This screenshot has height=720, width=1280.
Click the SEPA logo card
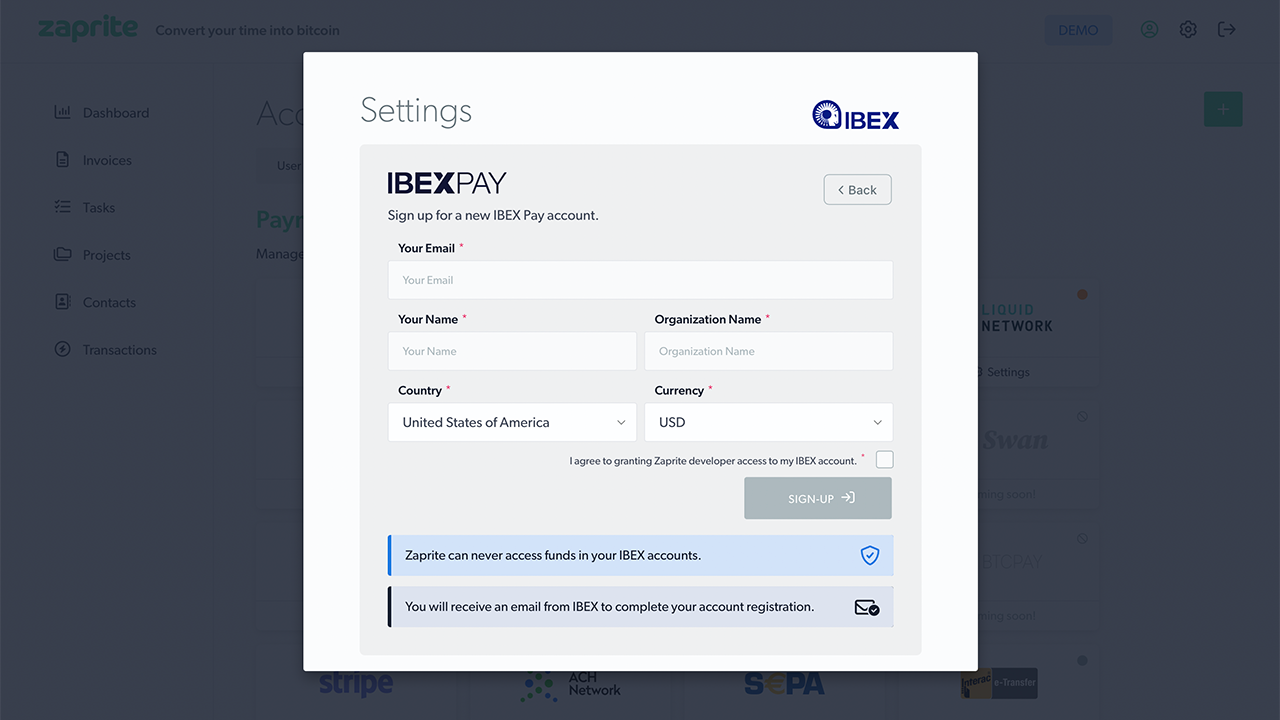784,683
